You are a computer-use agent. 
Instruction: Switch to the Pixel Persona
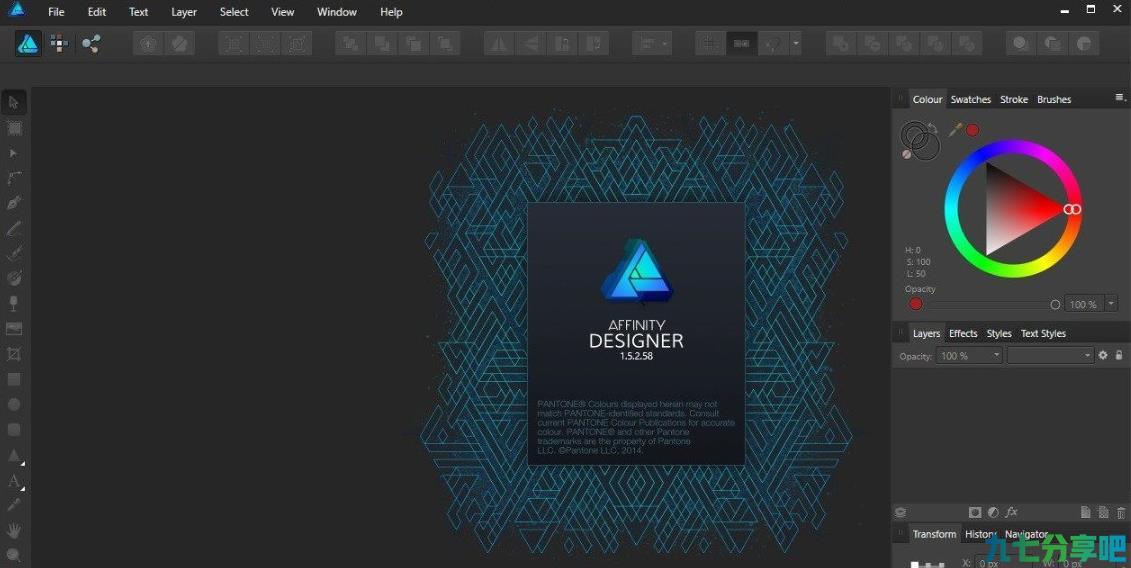59,43
